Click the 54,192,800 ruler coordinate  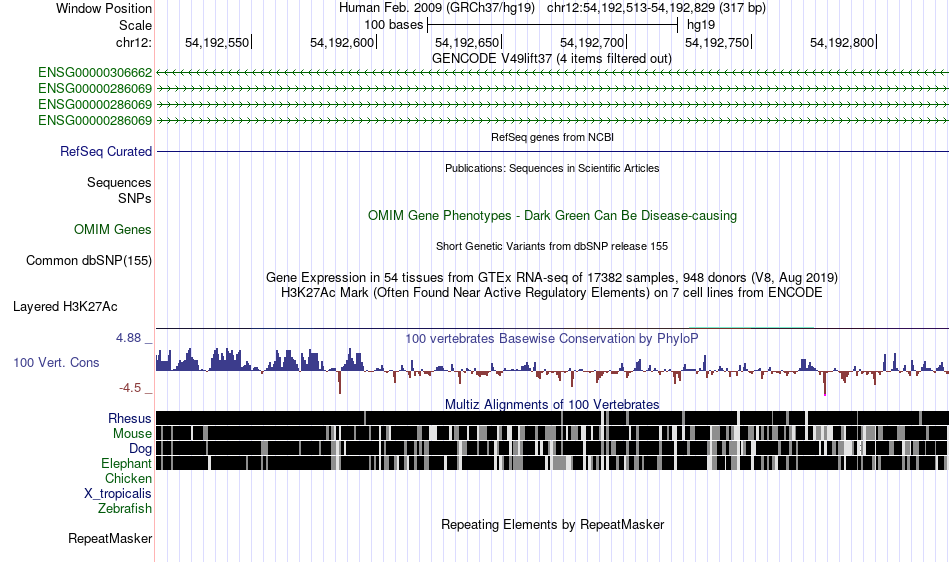pos(842,42)
